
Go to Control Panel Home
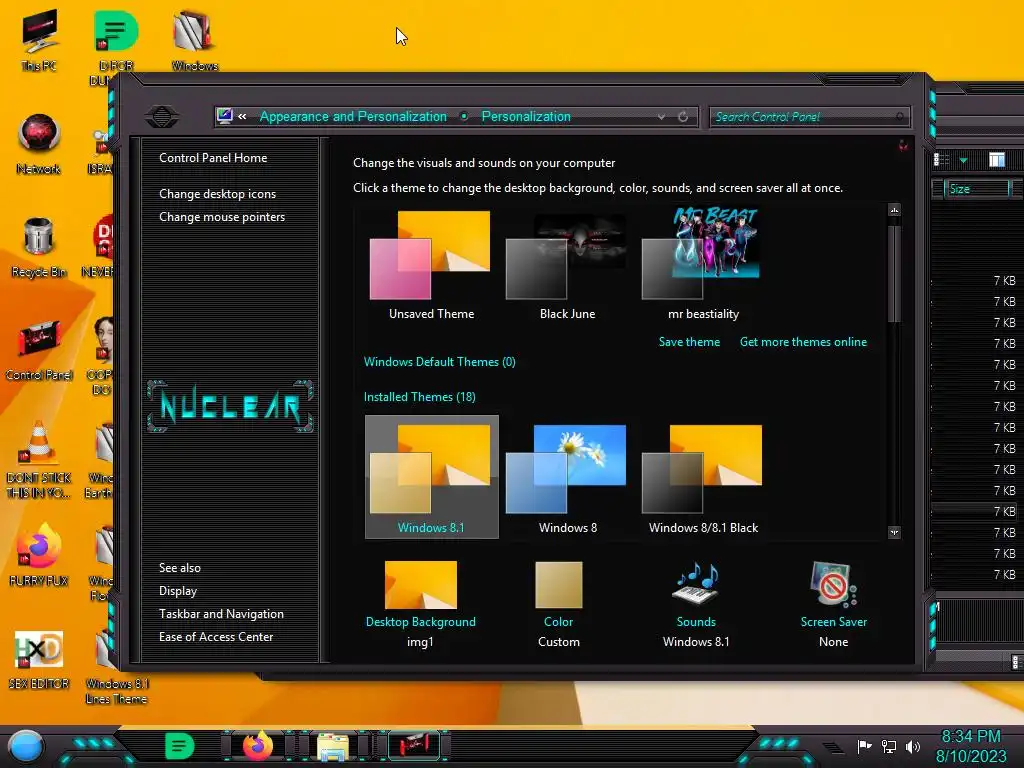(213, 157)
